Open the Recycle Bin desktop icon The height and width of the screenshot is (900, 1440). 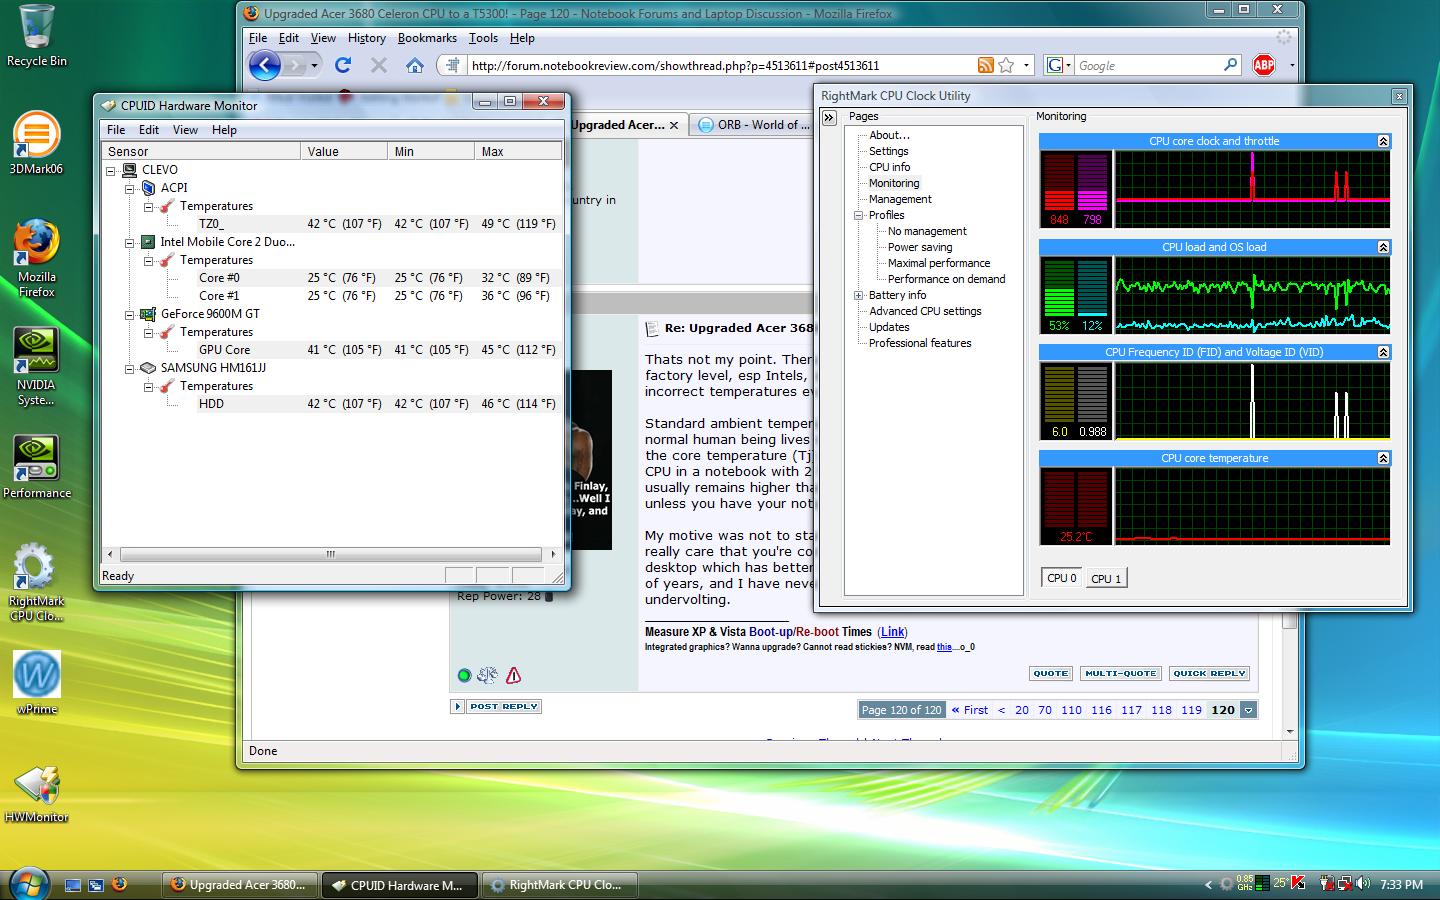37,36
